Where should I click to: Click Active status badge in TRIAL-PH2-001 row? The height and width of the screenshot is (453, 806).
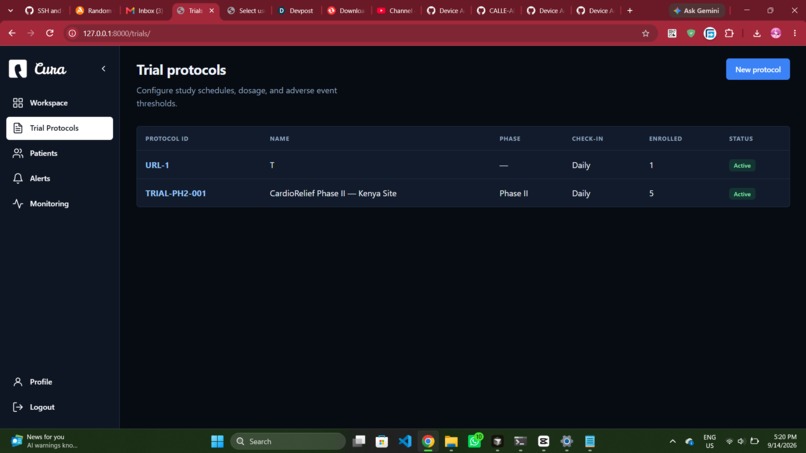[742, 194]
